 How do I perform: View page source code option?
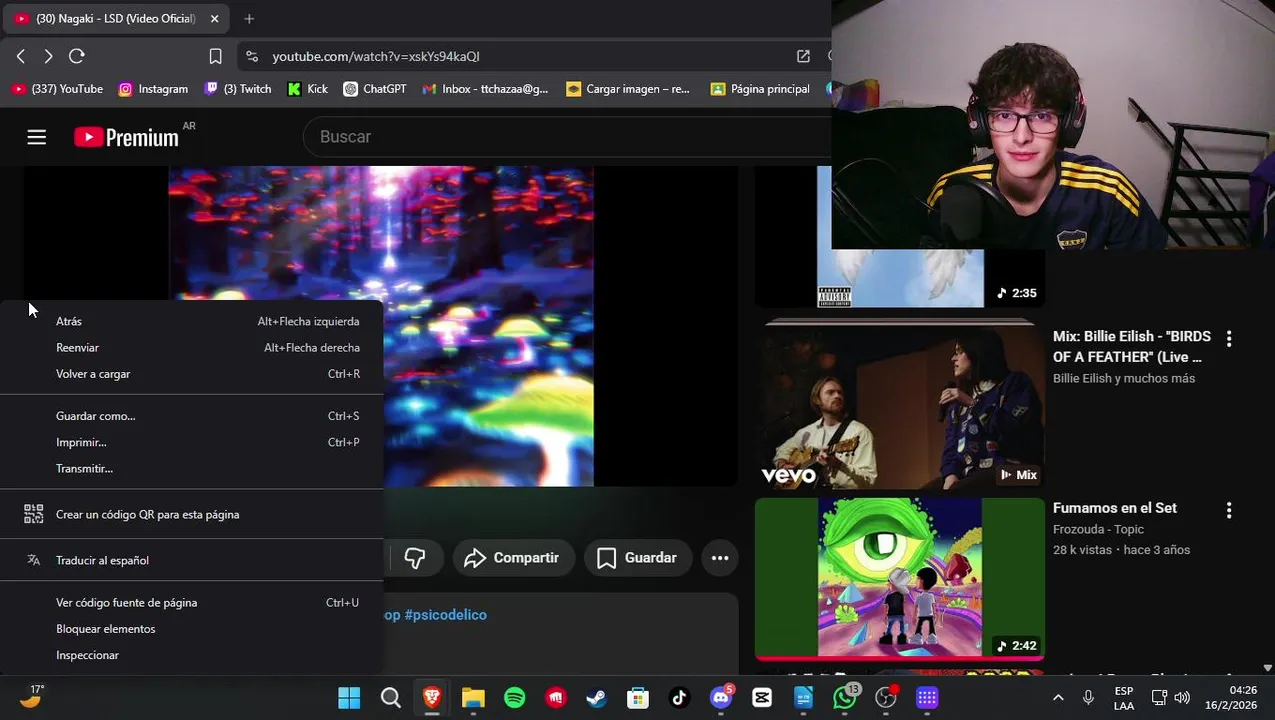click(x=192, y=602)
